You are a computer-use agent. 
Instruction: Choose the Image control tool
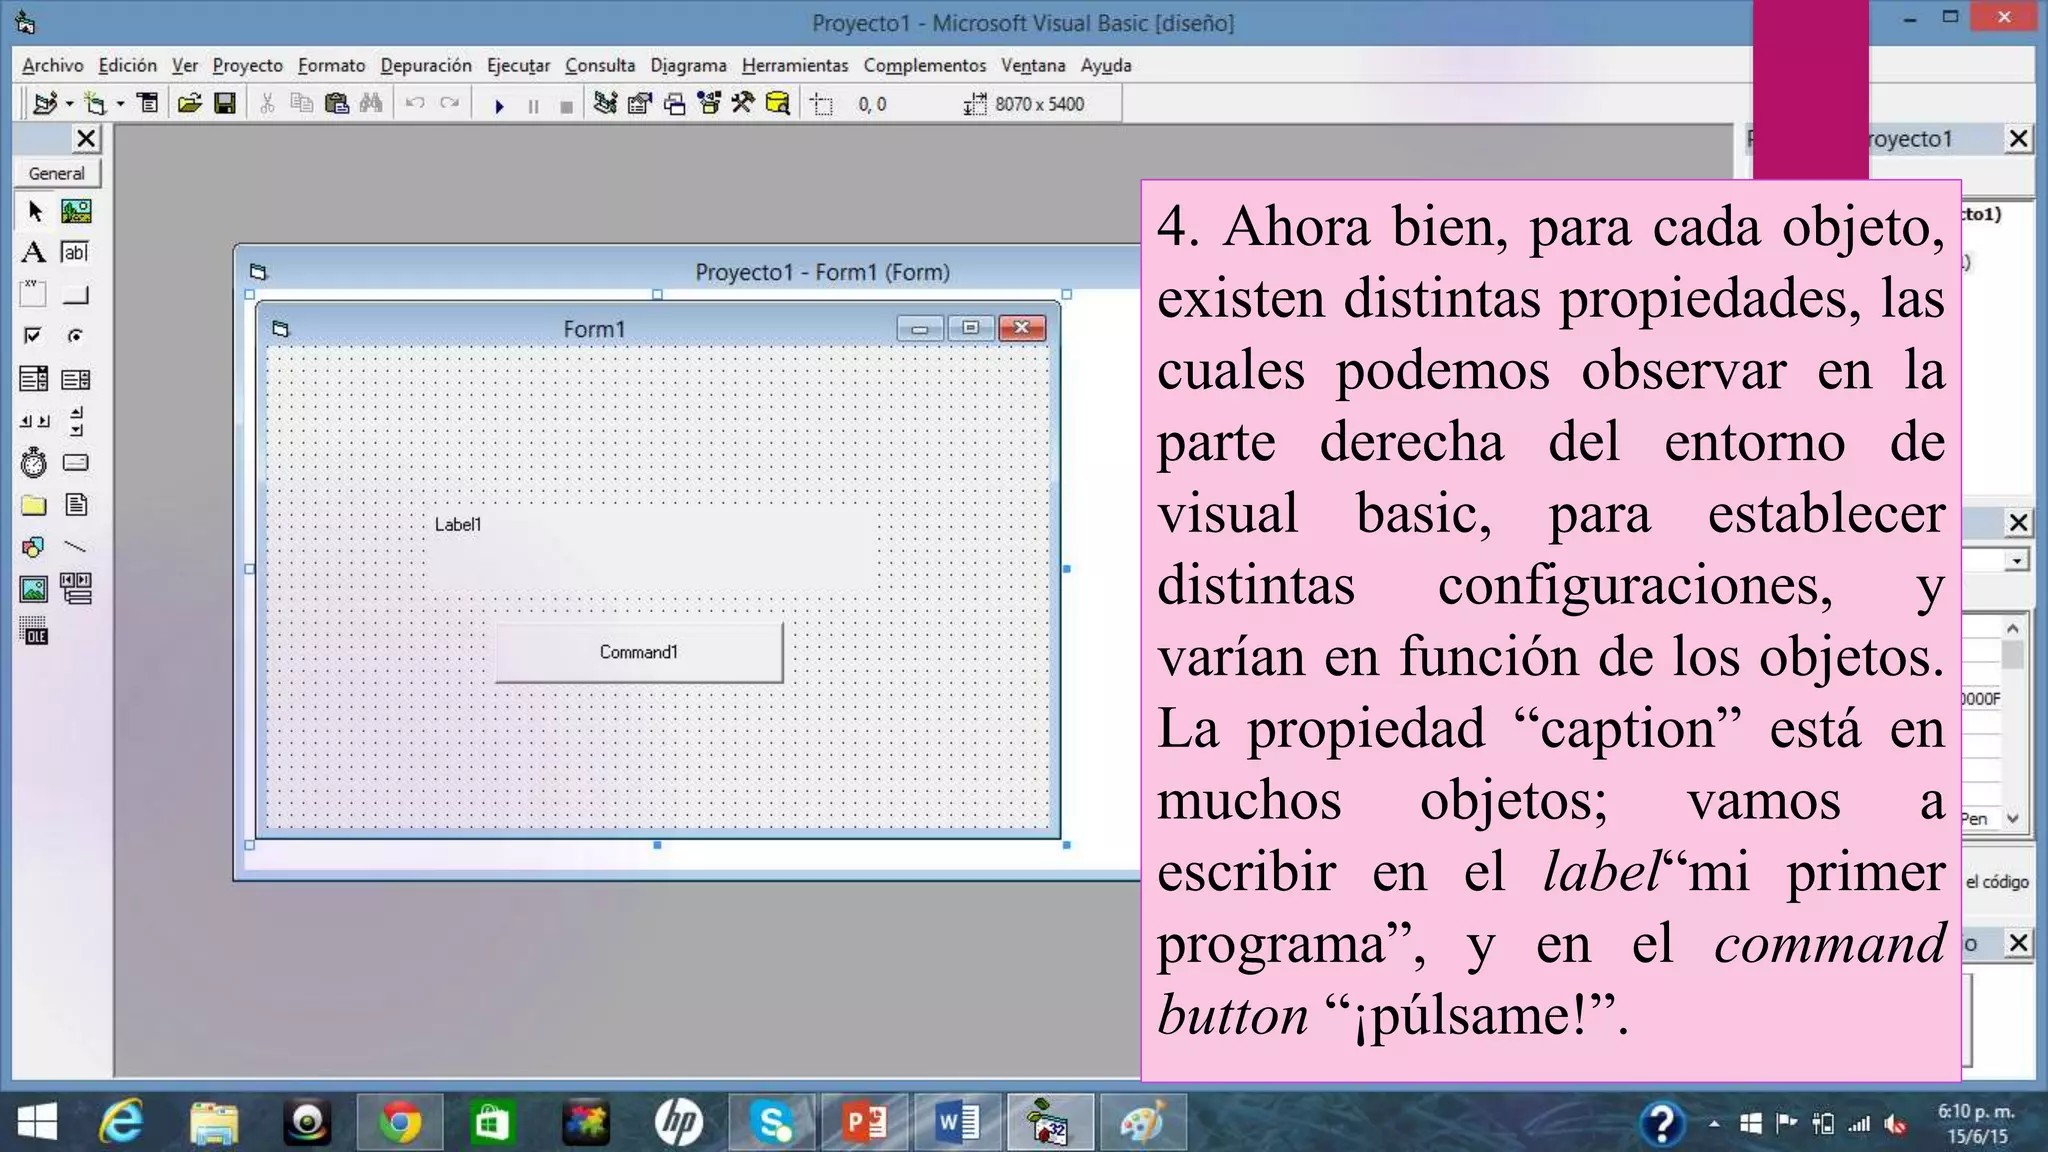tap(33, 589)
